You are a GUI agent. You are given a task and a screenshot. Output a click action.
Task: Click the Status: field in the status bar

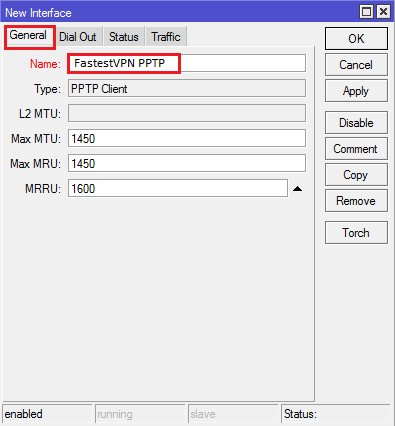336,414
